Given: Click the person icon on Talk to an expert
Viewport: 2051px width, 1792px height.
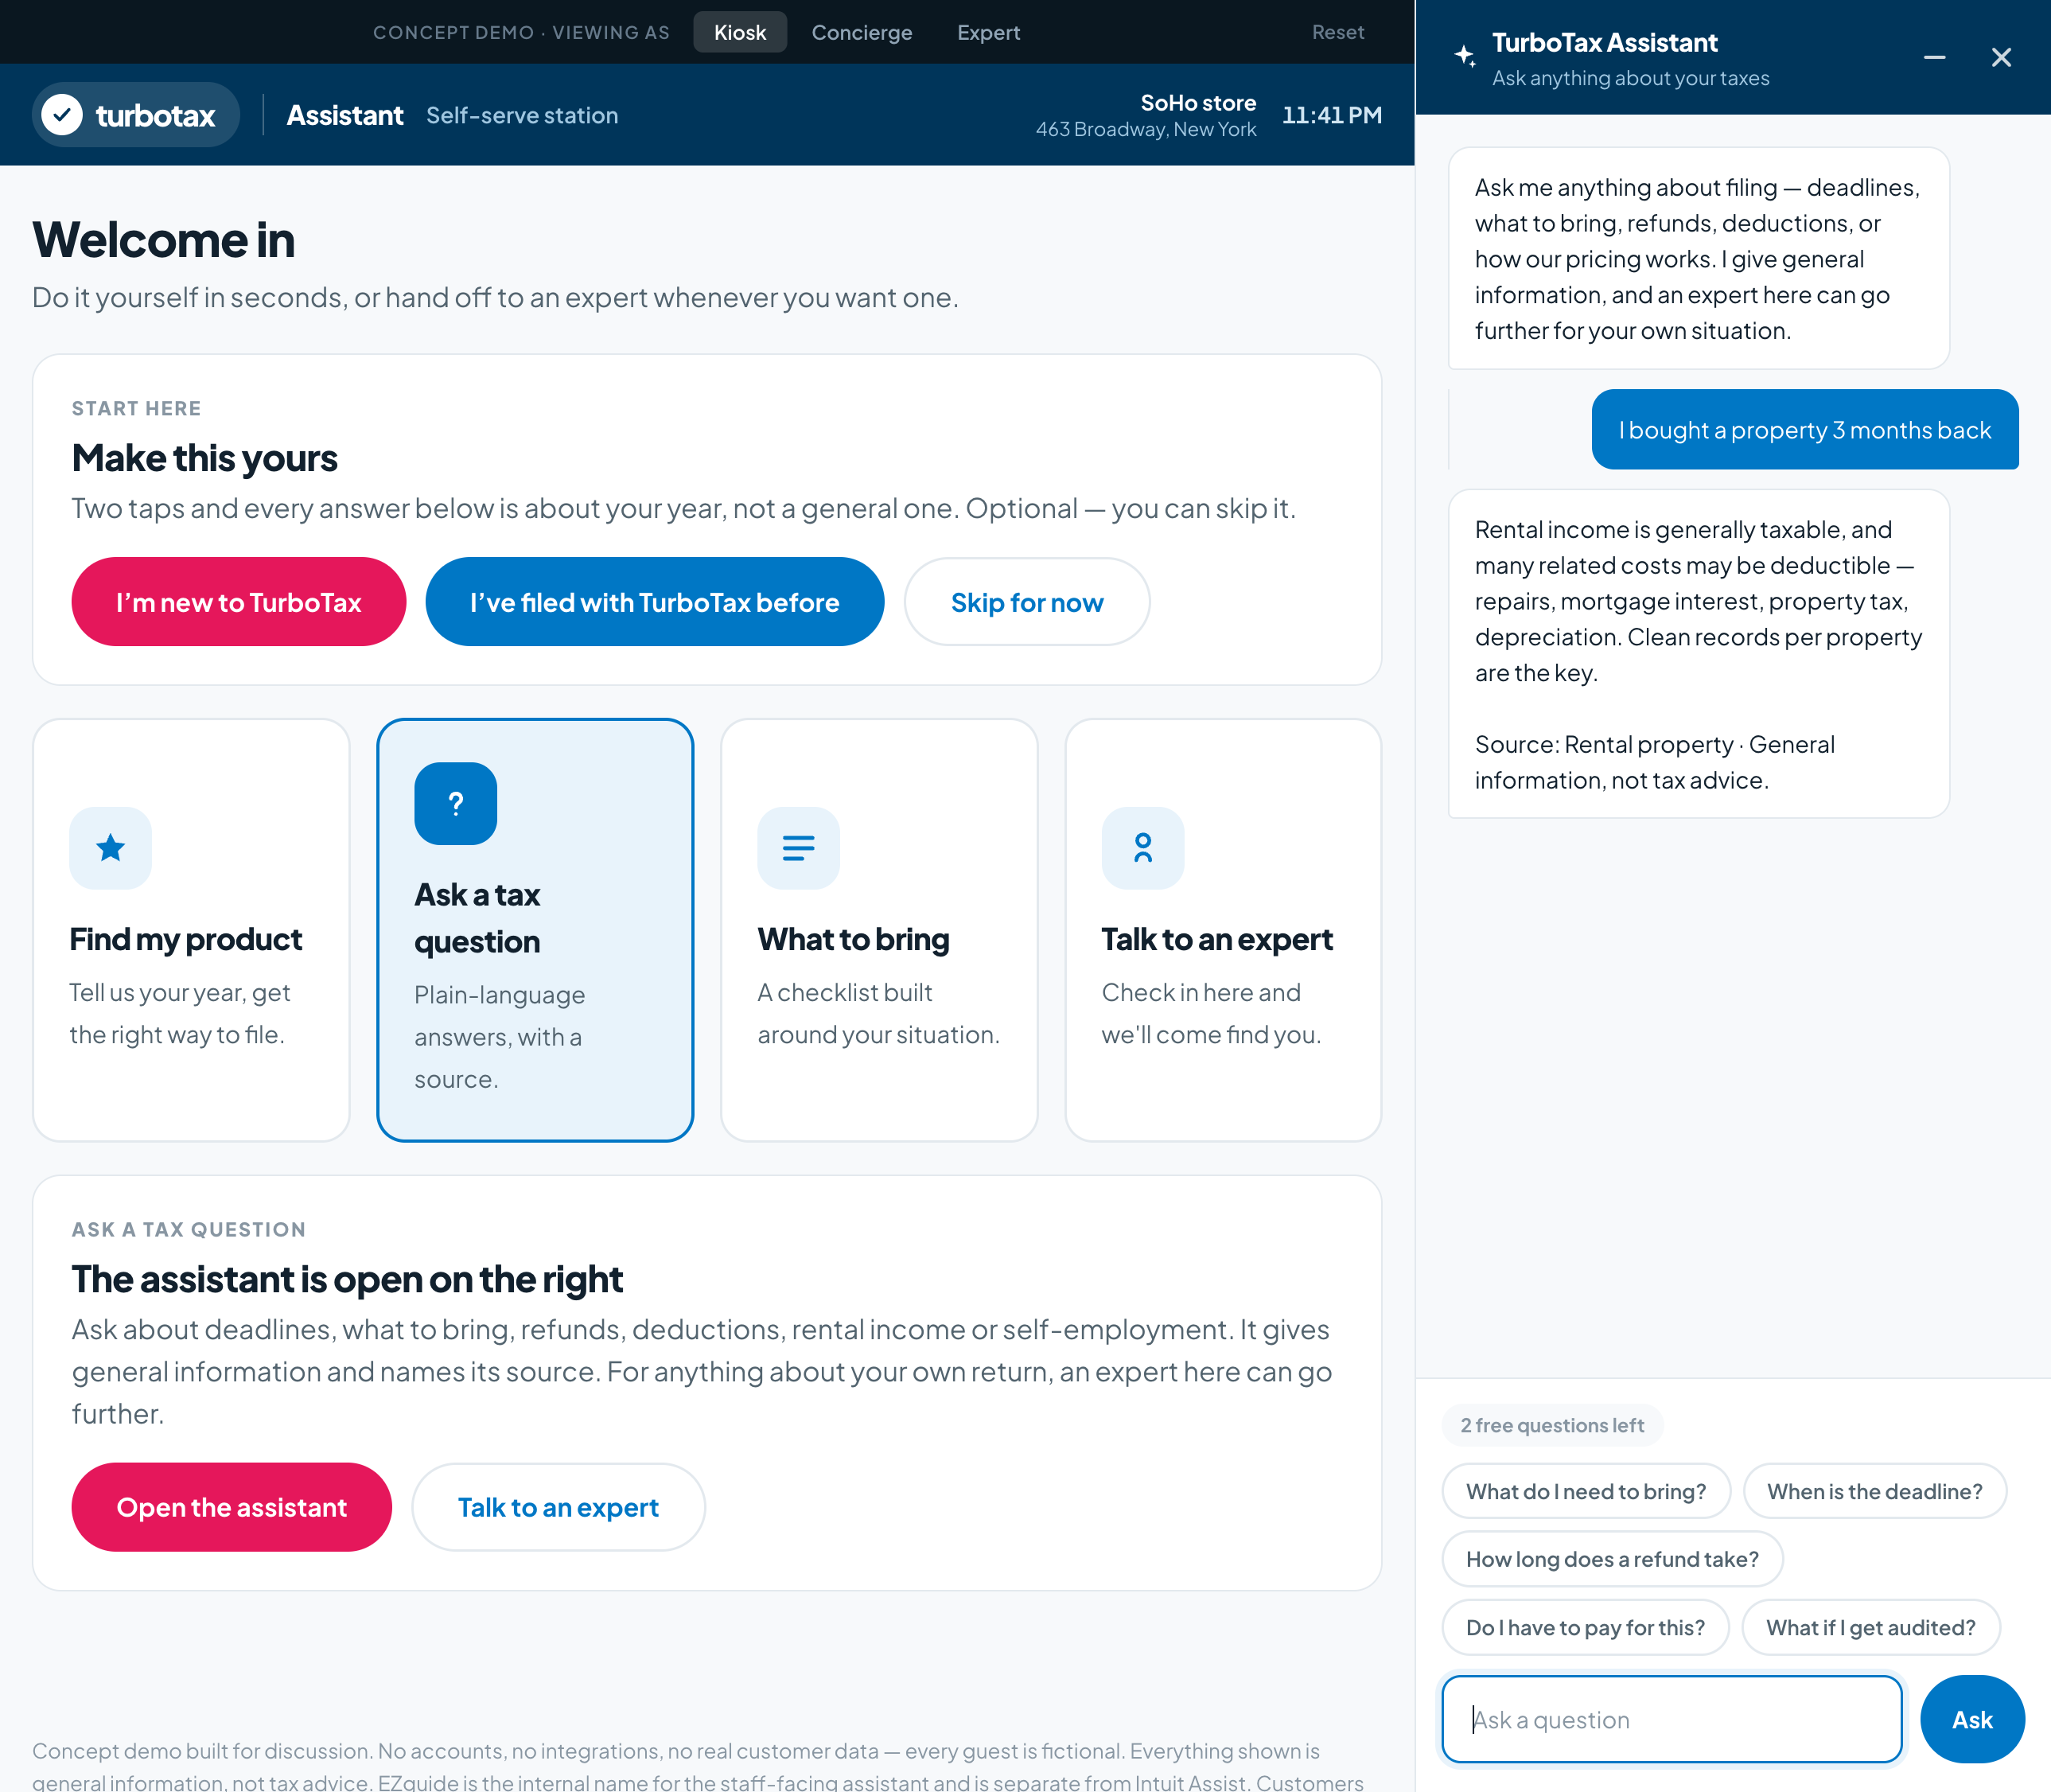Looking at the screenshot, I should coord(1142,848).
